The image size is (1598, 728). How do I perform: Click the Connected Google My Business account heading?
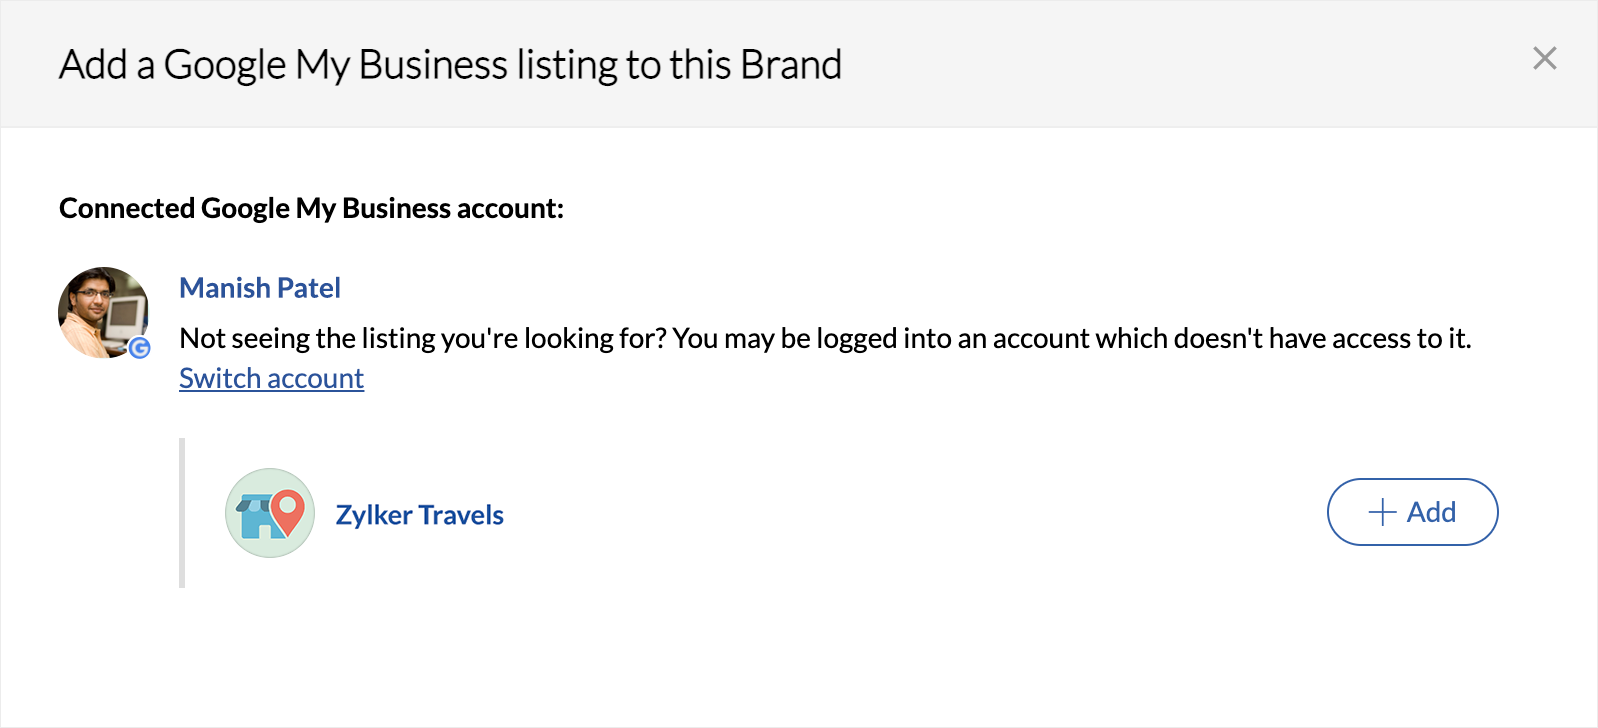click(x=311, y=208)
